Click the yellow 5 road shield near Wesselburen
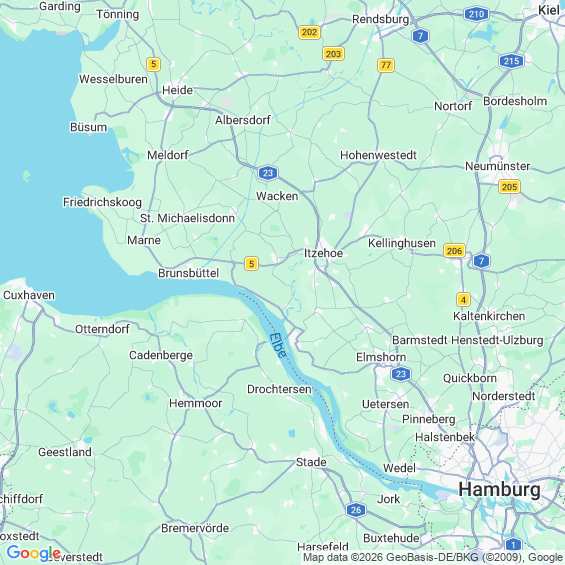 click(x=154, y=64)
